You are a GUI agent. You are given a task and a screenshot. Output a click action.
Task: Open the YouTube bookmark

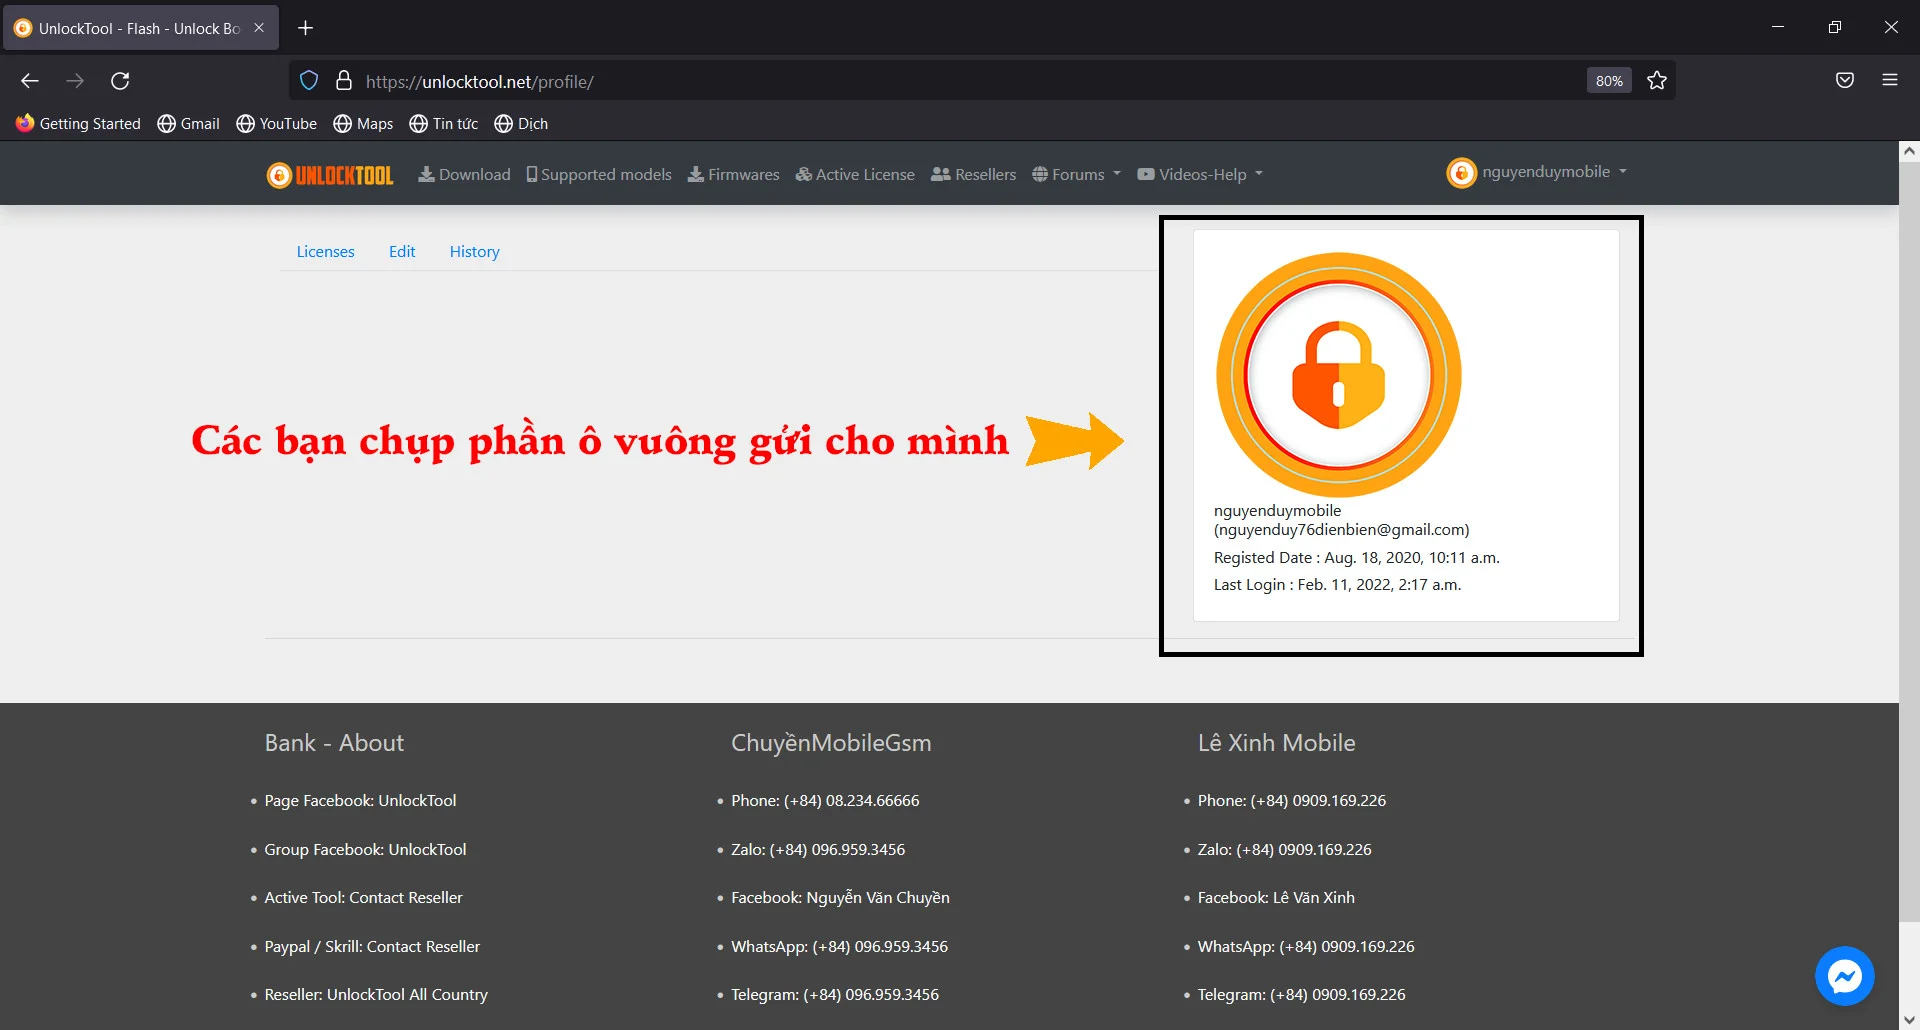click(276, 123)
